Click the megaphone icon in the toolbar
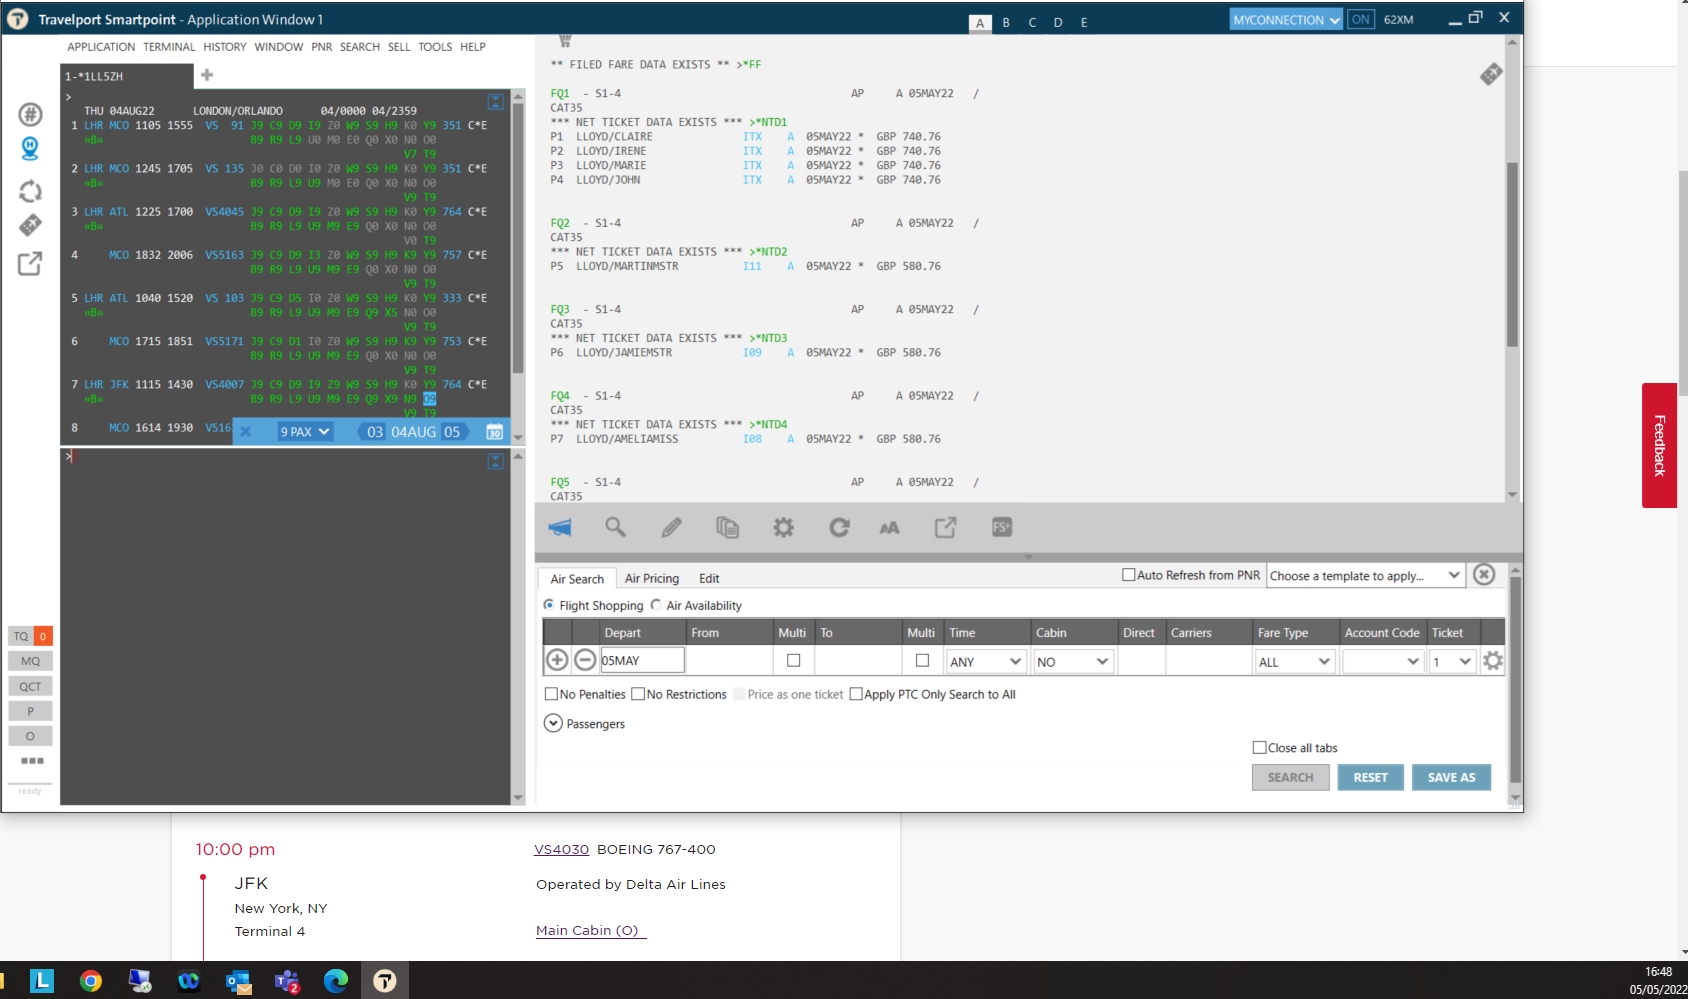The width and height of the screenshot is (1688, 999). coord(560,528)
